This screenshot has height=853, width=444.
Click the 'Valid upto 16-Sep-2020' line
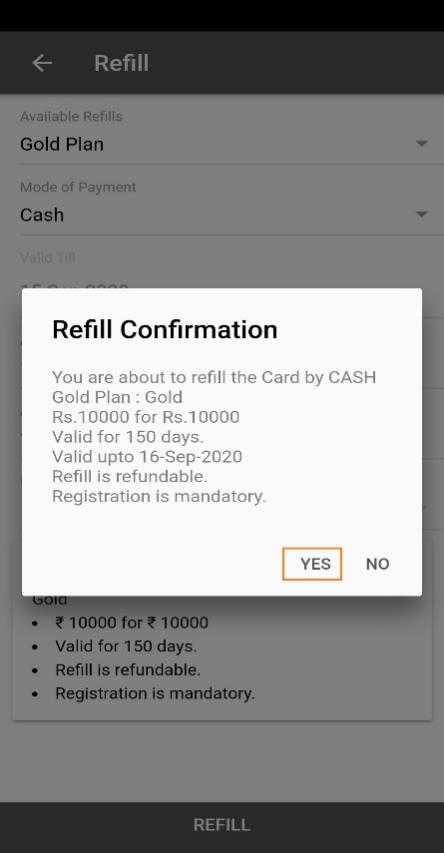pos(147,456)
